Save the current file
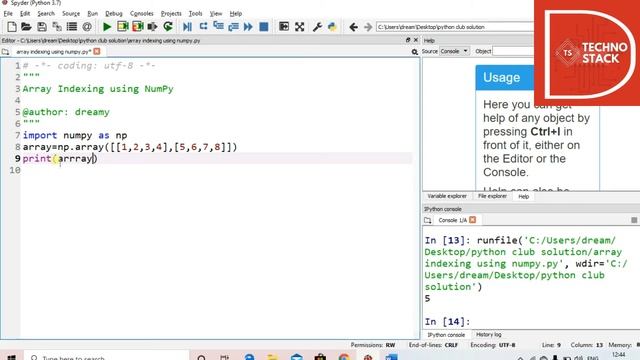Screen dimensions: 640x360 [x=42, y=27]
